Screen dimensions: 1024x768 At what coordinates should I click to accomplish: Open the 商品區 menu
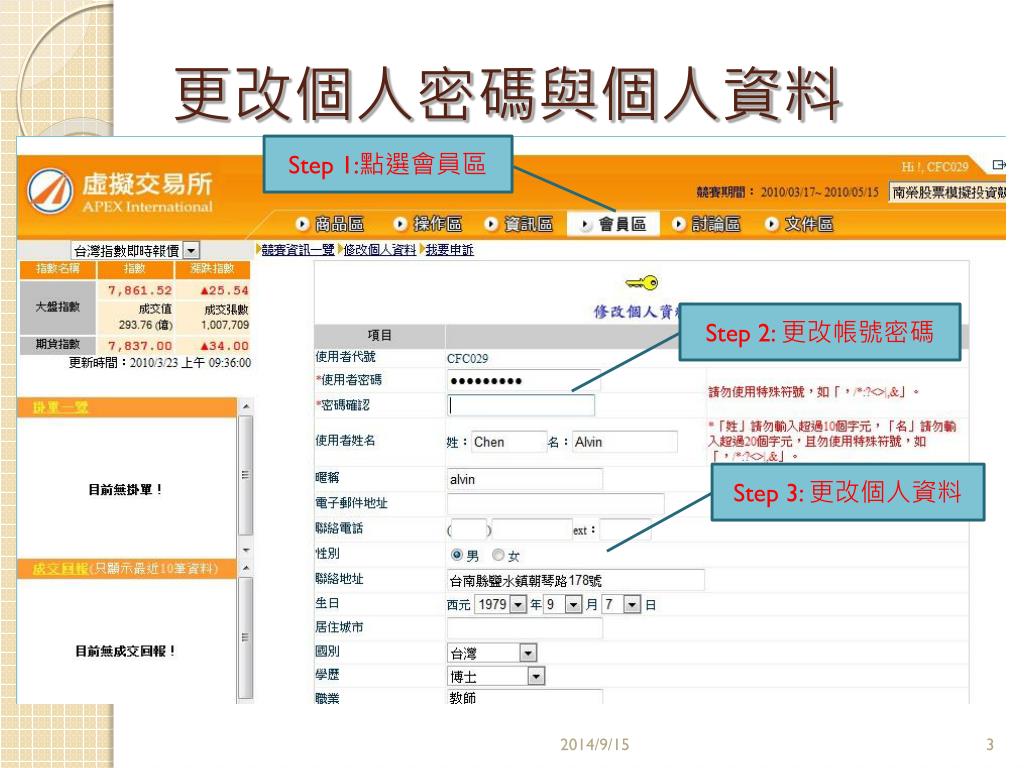[x=340, y=224]
